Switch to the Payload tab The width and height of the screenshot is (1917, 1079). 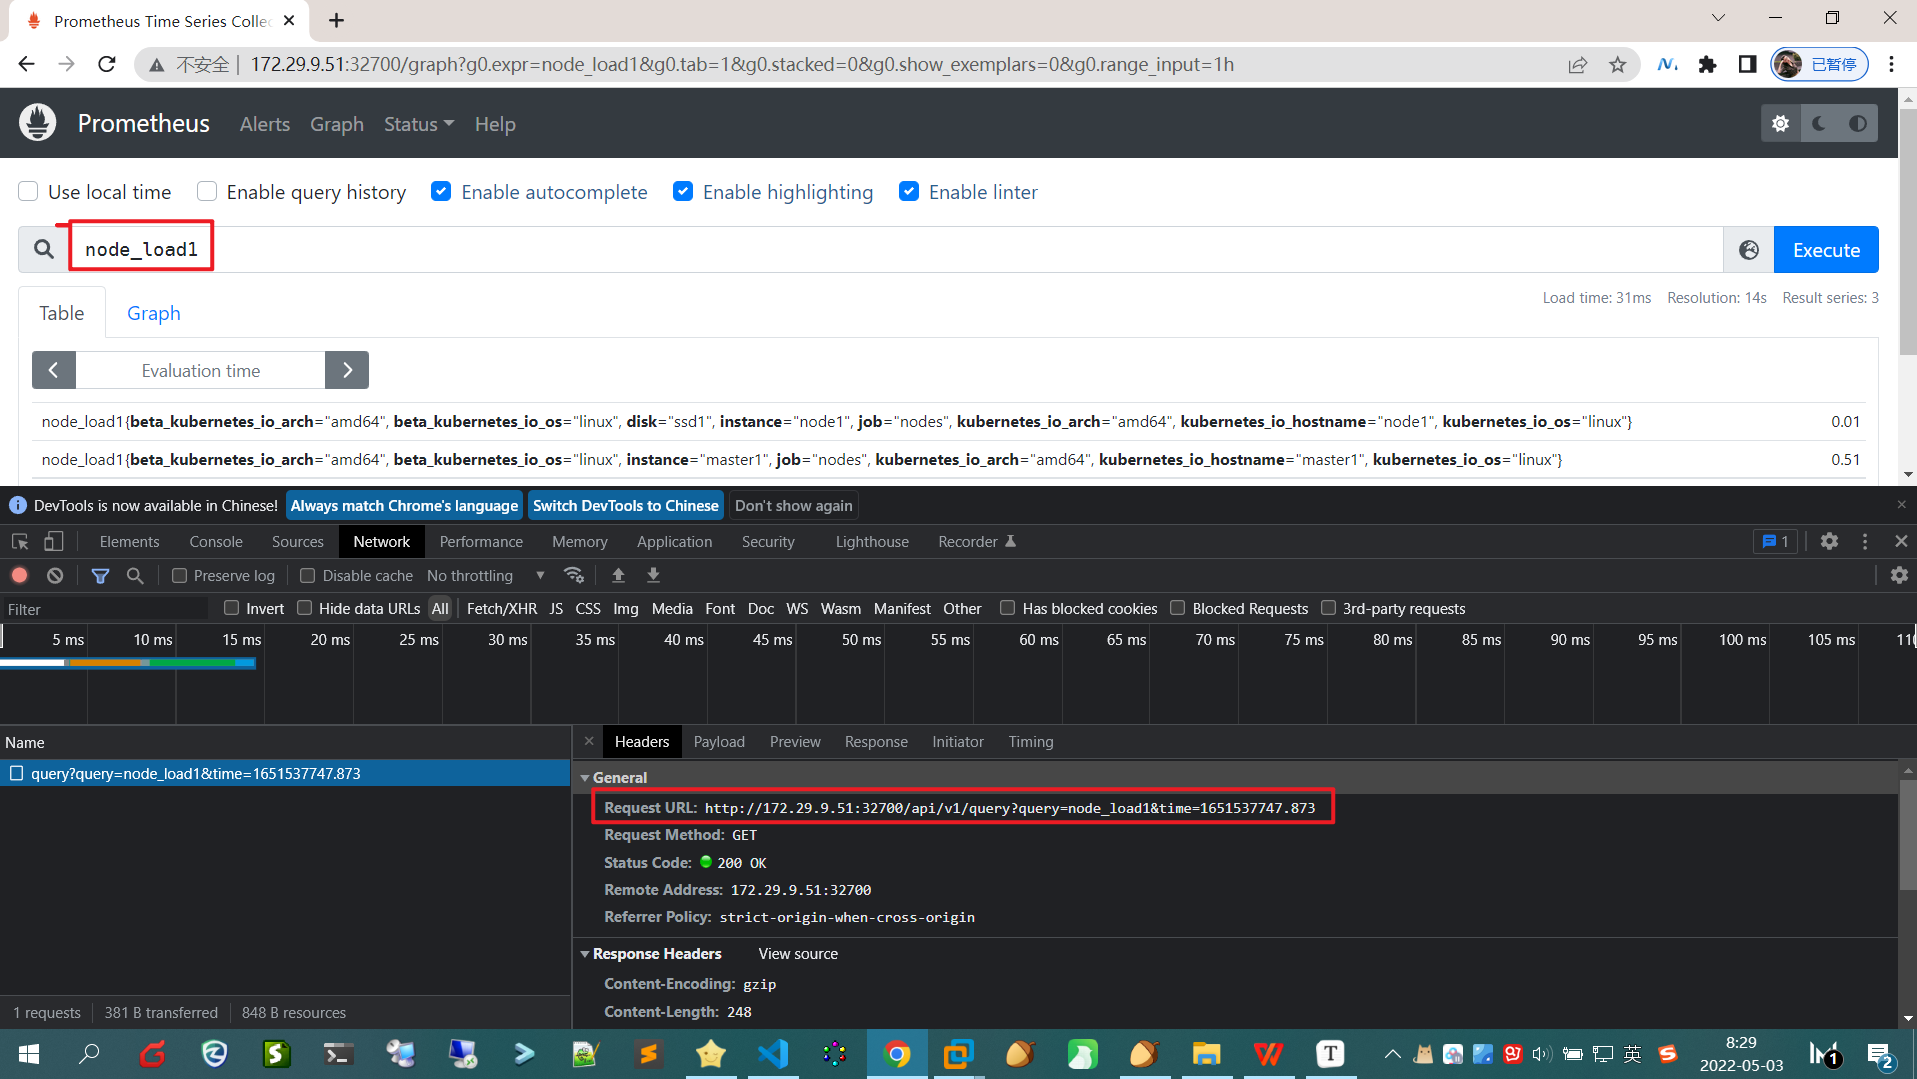tap(719, 741)
